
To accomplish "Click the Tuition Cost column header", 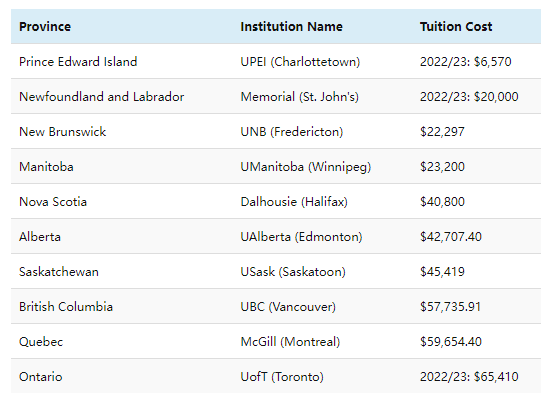I will [x=456, y=27].
